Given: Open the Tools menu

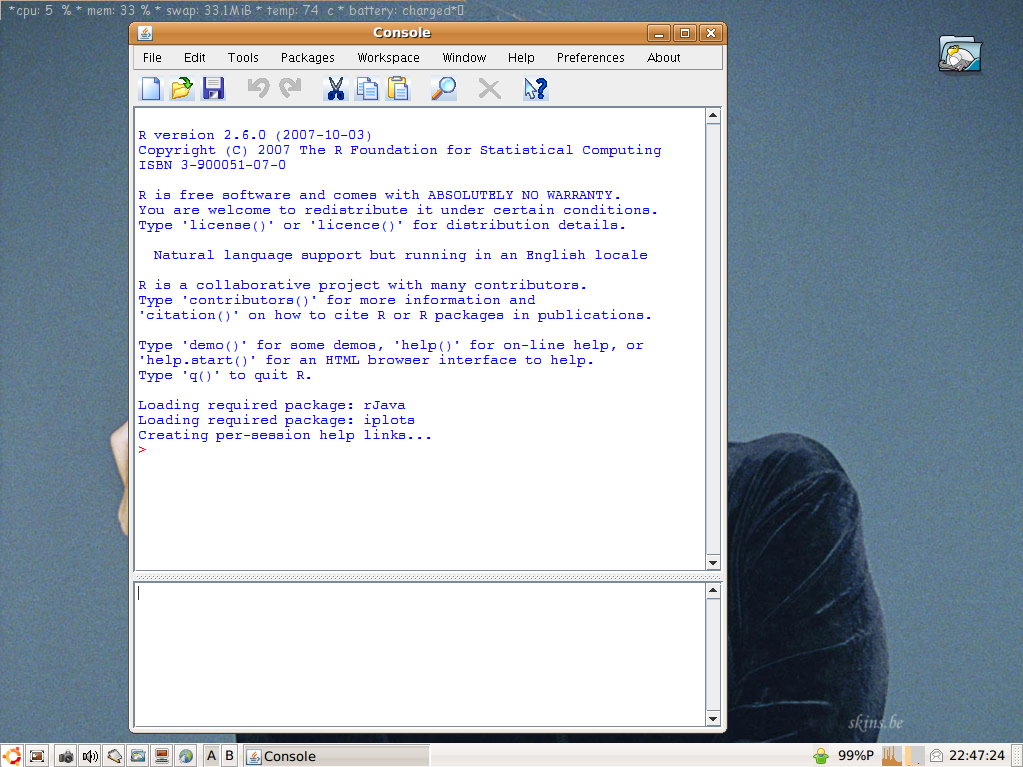Looking at the screenshot, I should (x=243, y=57).
